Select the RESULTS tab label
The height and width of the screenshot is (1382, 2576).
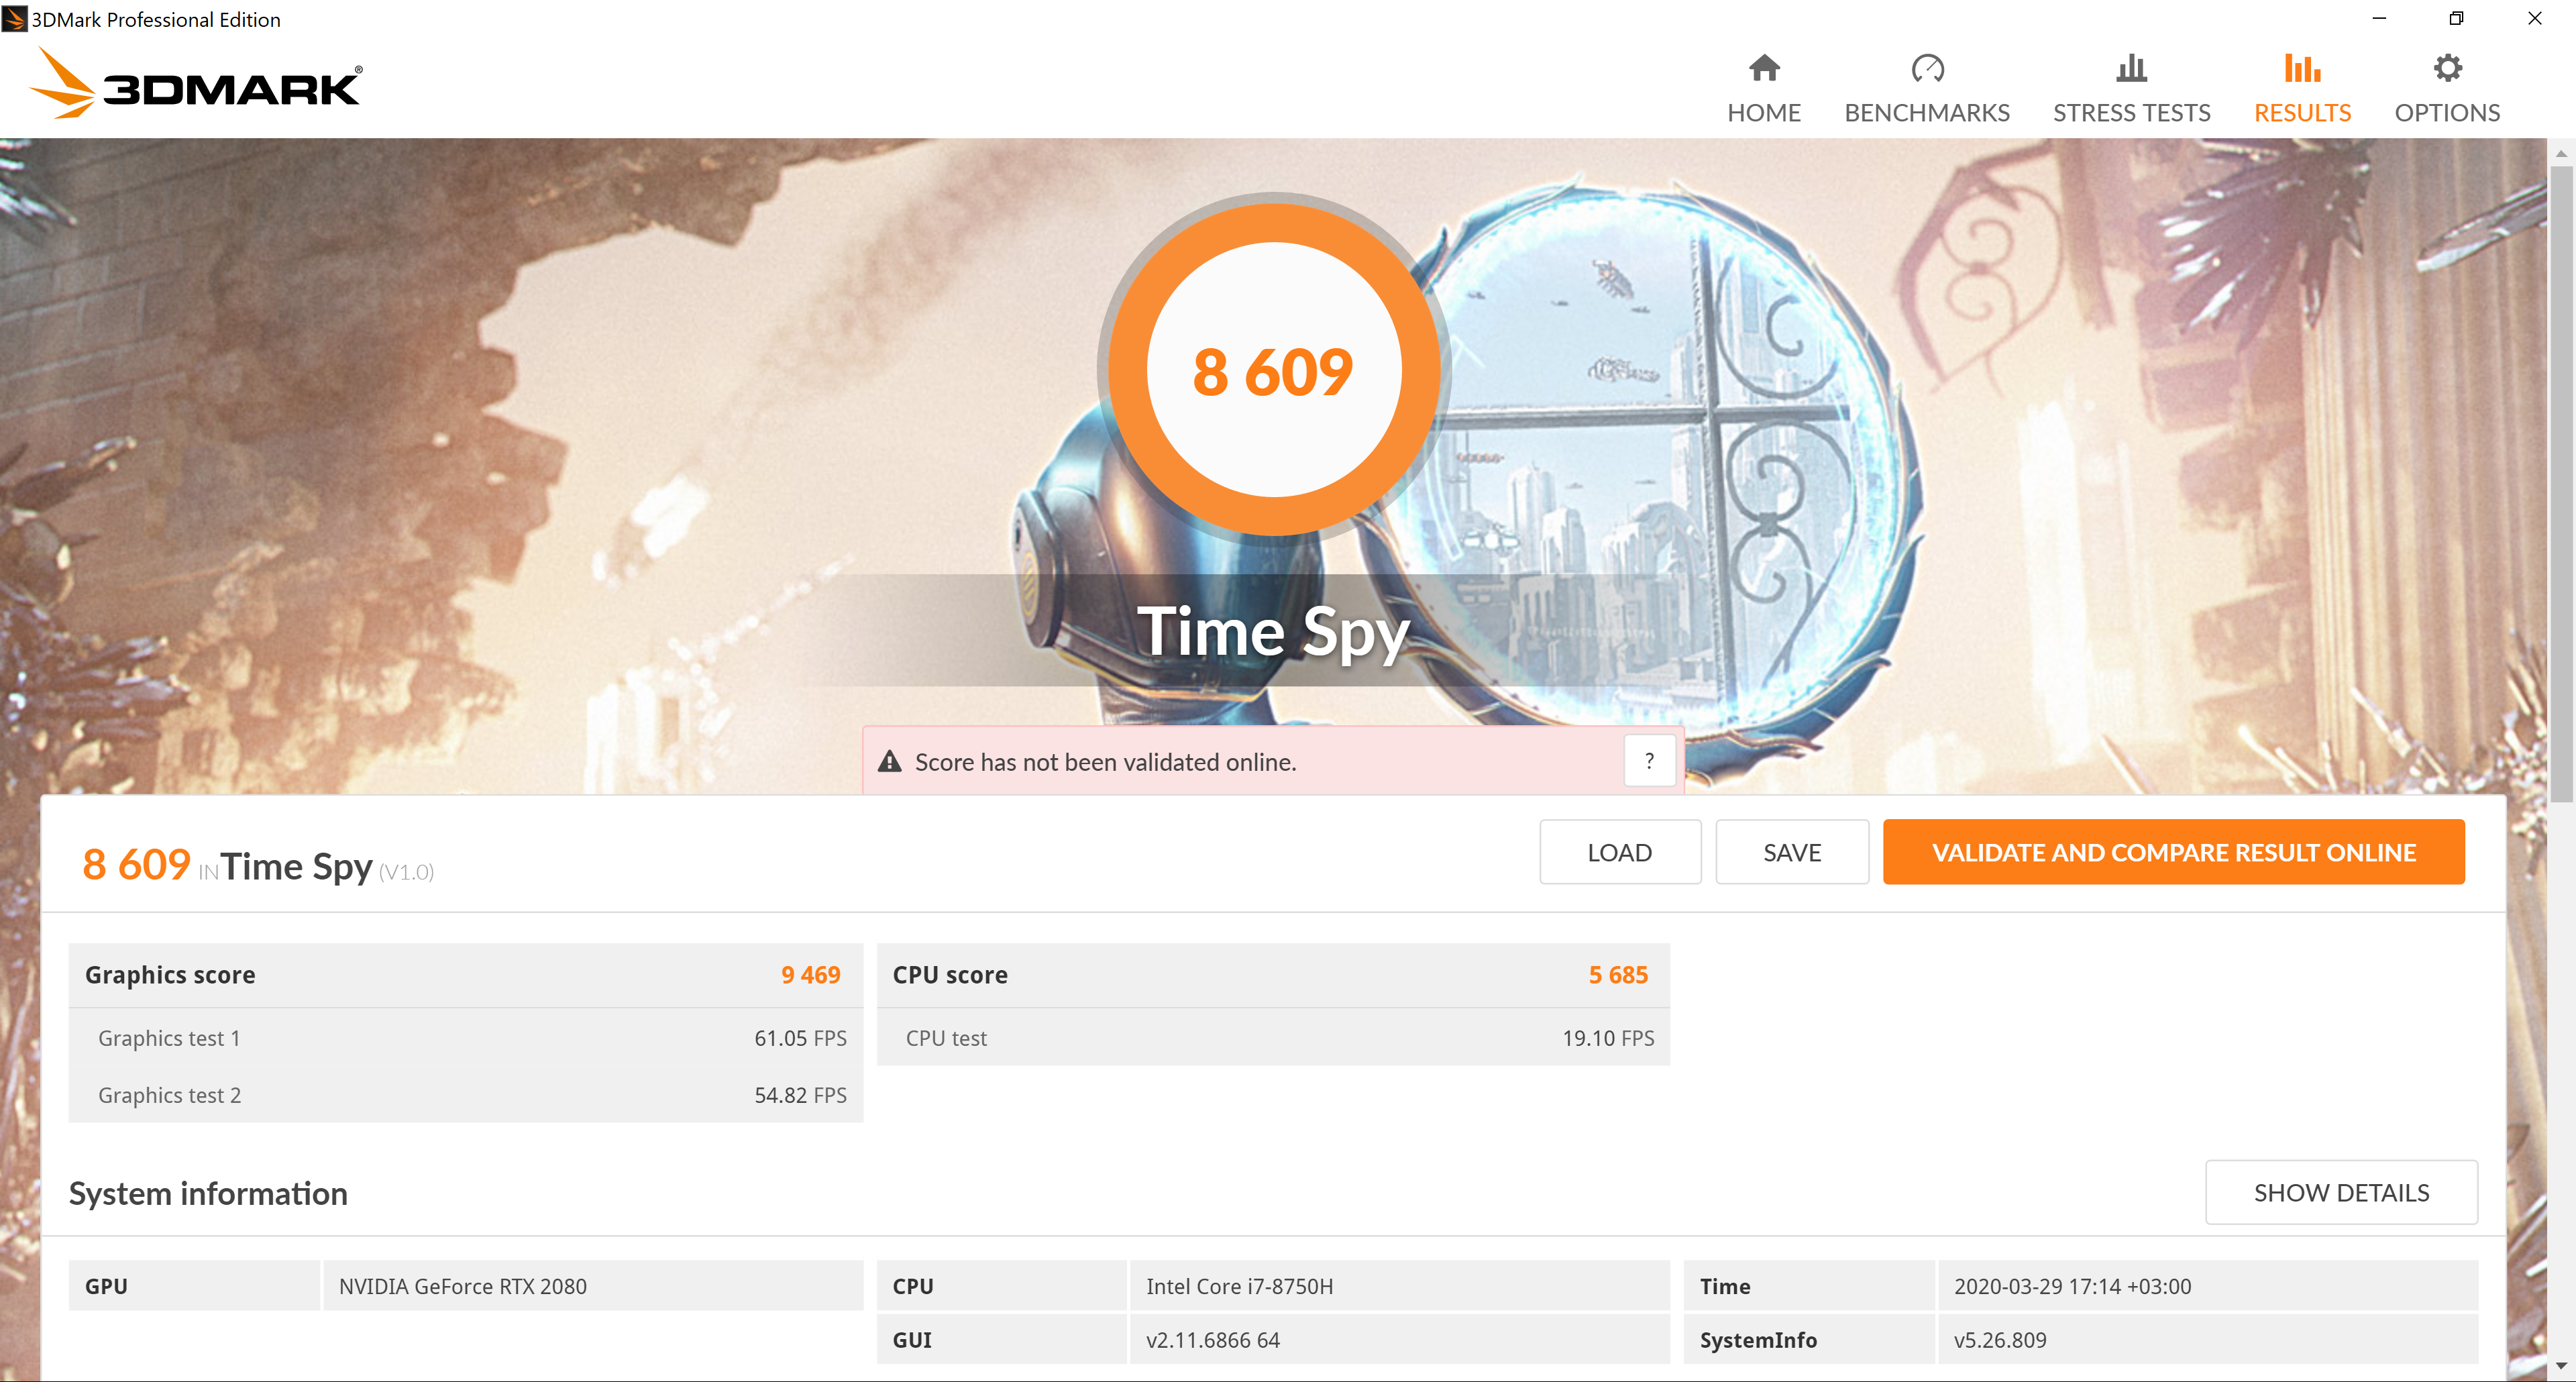click(2302, 113)
